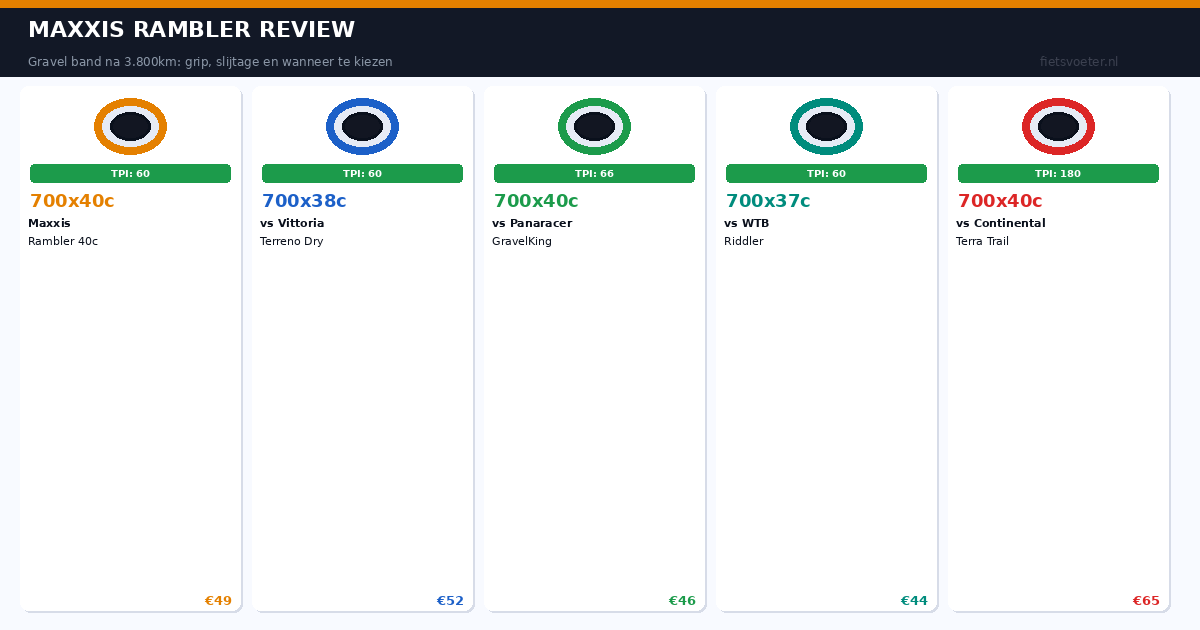Click the red Continental Terra Trail tire icon
This screenshot has height=630, width=1200.
click(x=1058, y=127)
